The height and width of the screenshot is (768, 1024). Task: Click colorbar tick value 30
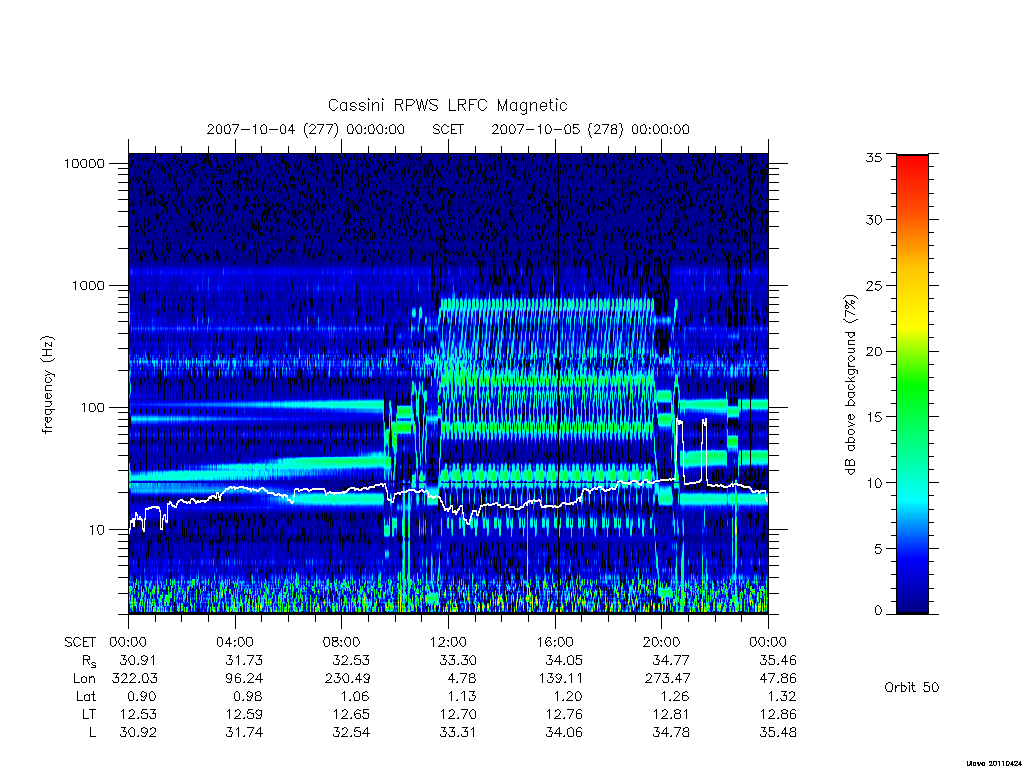[x=873, y=219]
